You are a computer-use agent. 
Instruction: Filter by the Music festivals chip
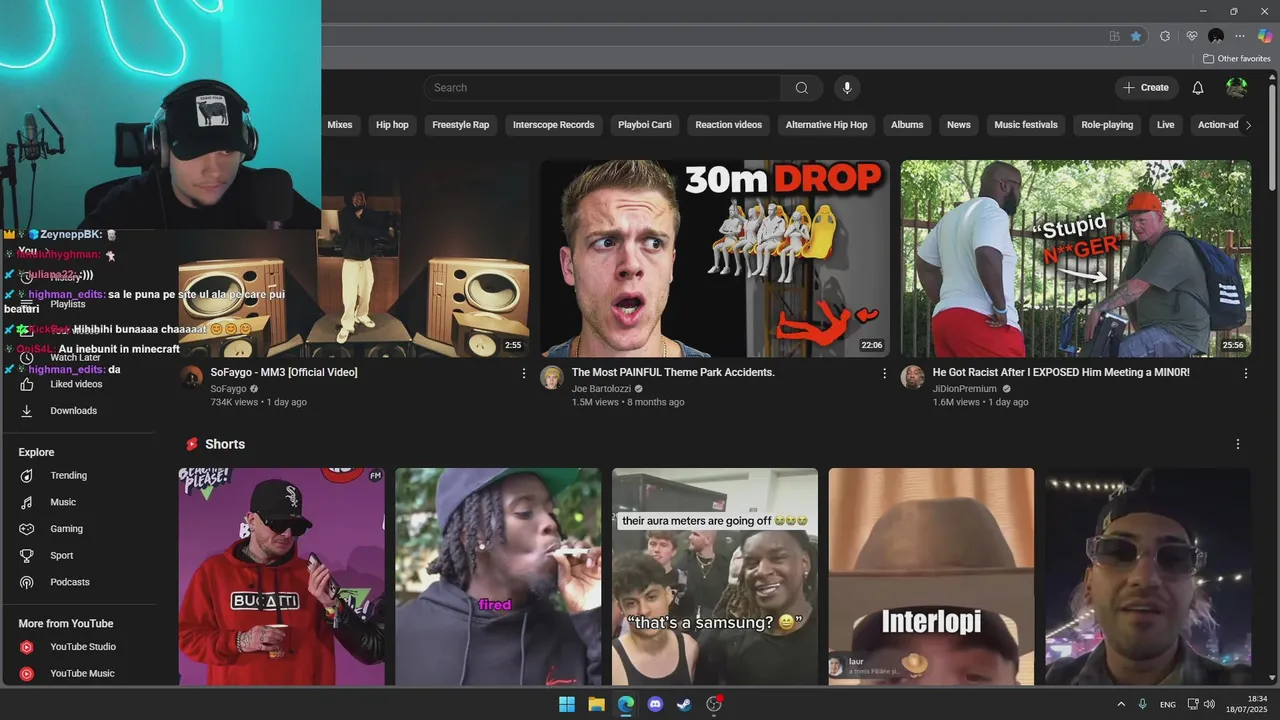1026,125
